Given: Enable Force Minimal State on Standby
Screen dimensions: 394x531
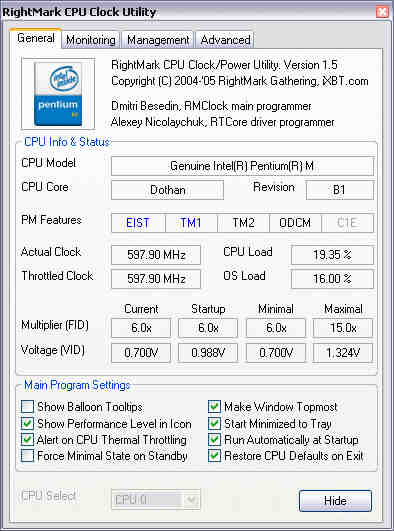Looking at the screenshot, I should click(27, 456).
